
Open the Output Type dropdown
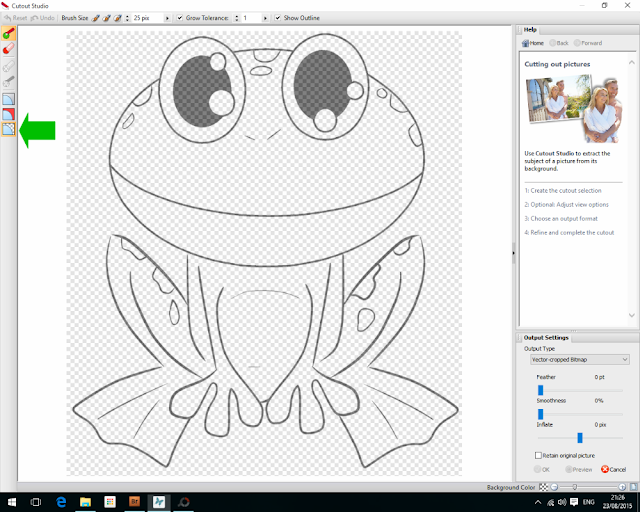[x=580, y=360]
